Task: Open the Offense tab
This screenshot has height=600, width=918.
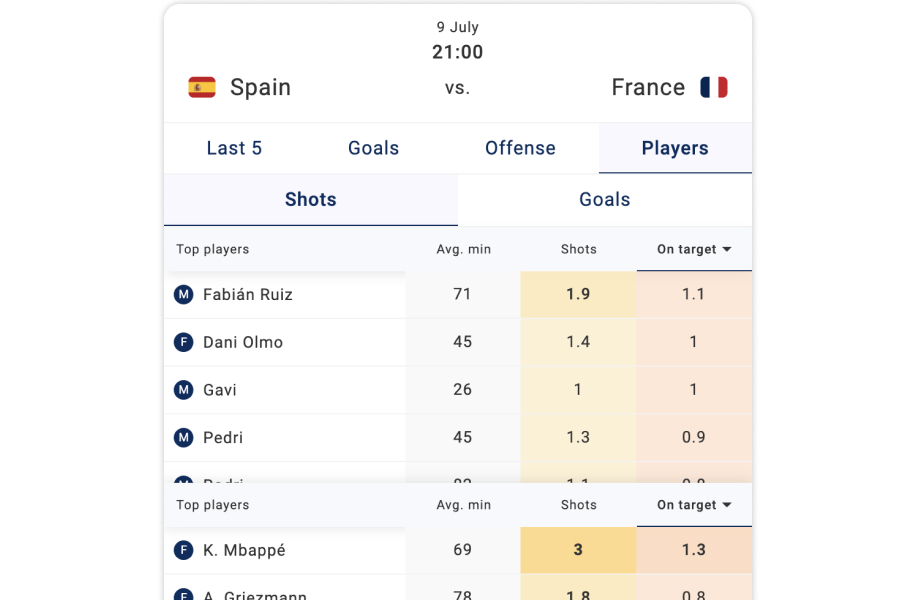Action: click(520, 148)
